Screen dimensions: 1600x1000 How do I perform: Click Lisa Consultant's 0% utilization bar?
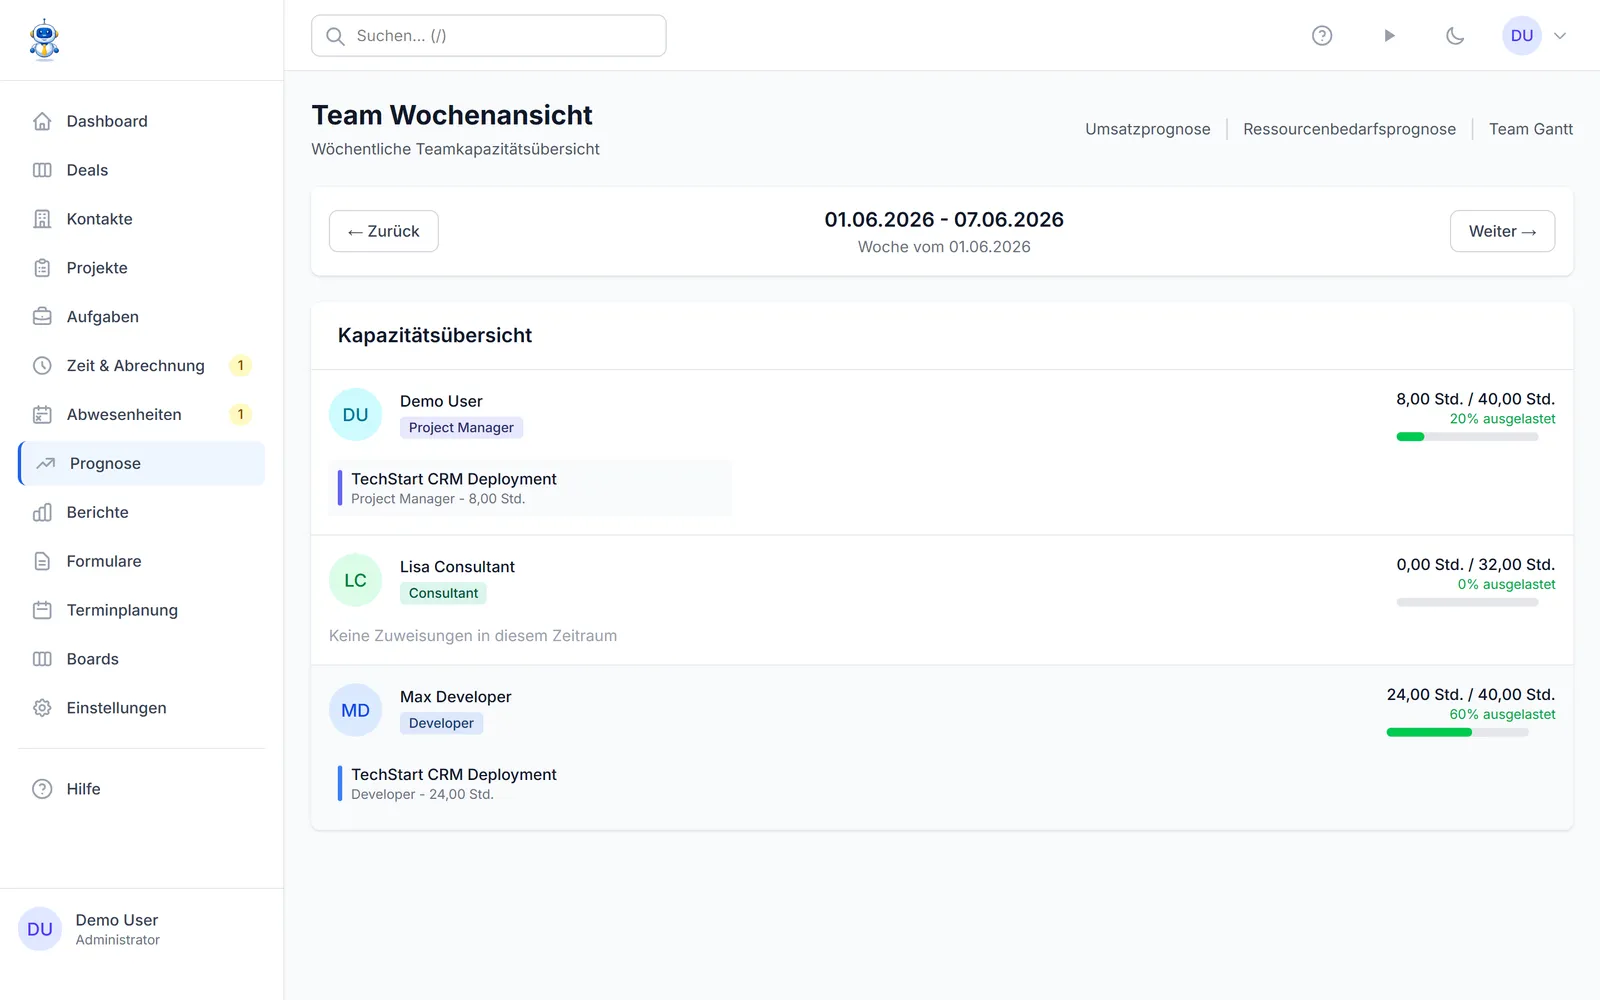(x=1467, y=603)
